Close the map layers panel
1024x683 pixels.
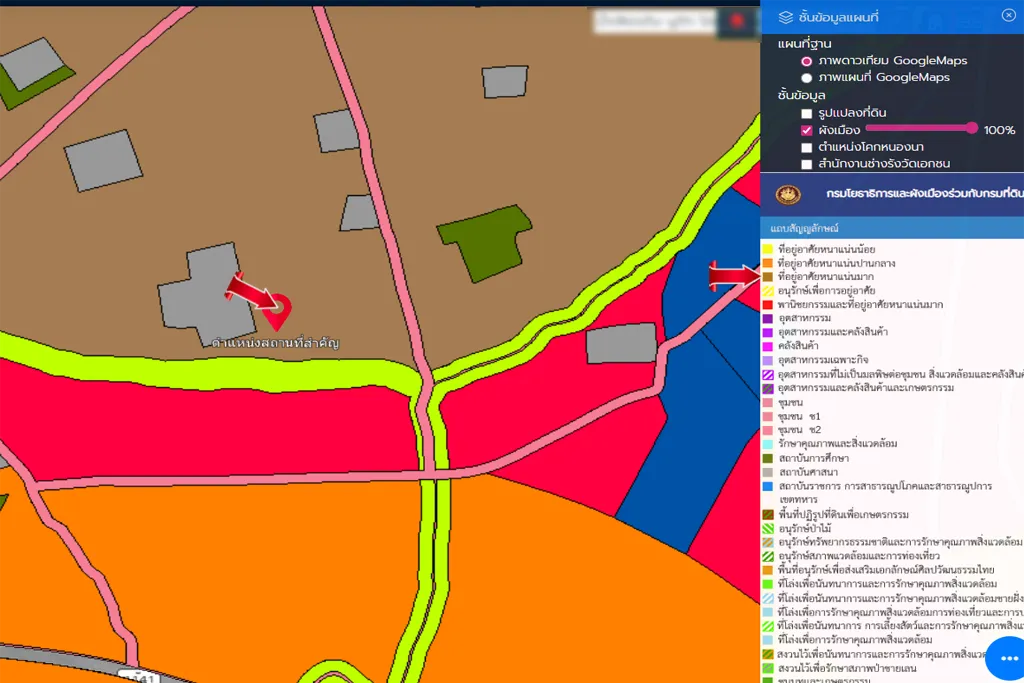(x=1008, y=15)
